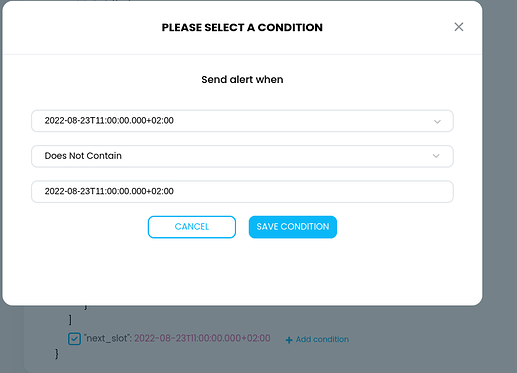This screenshot has height=373, width=517.
Task: Dismiss dialog by clicking the gray overlay
Action: (x=499, y=167)
